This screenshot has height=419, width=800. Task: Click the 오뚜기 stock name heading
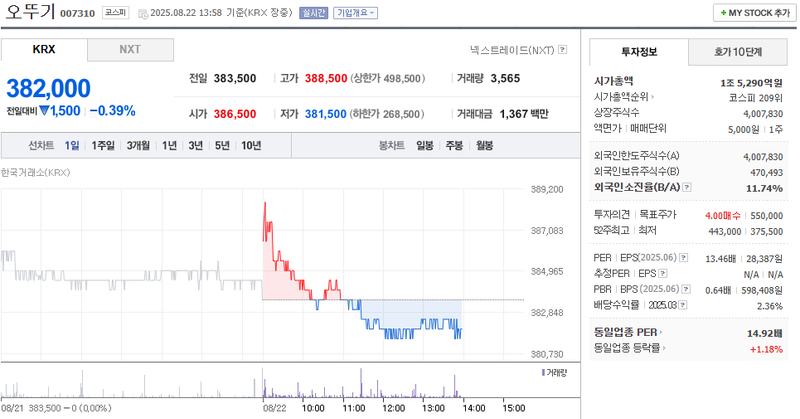click(x=30, y=11)
